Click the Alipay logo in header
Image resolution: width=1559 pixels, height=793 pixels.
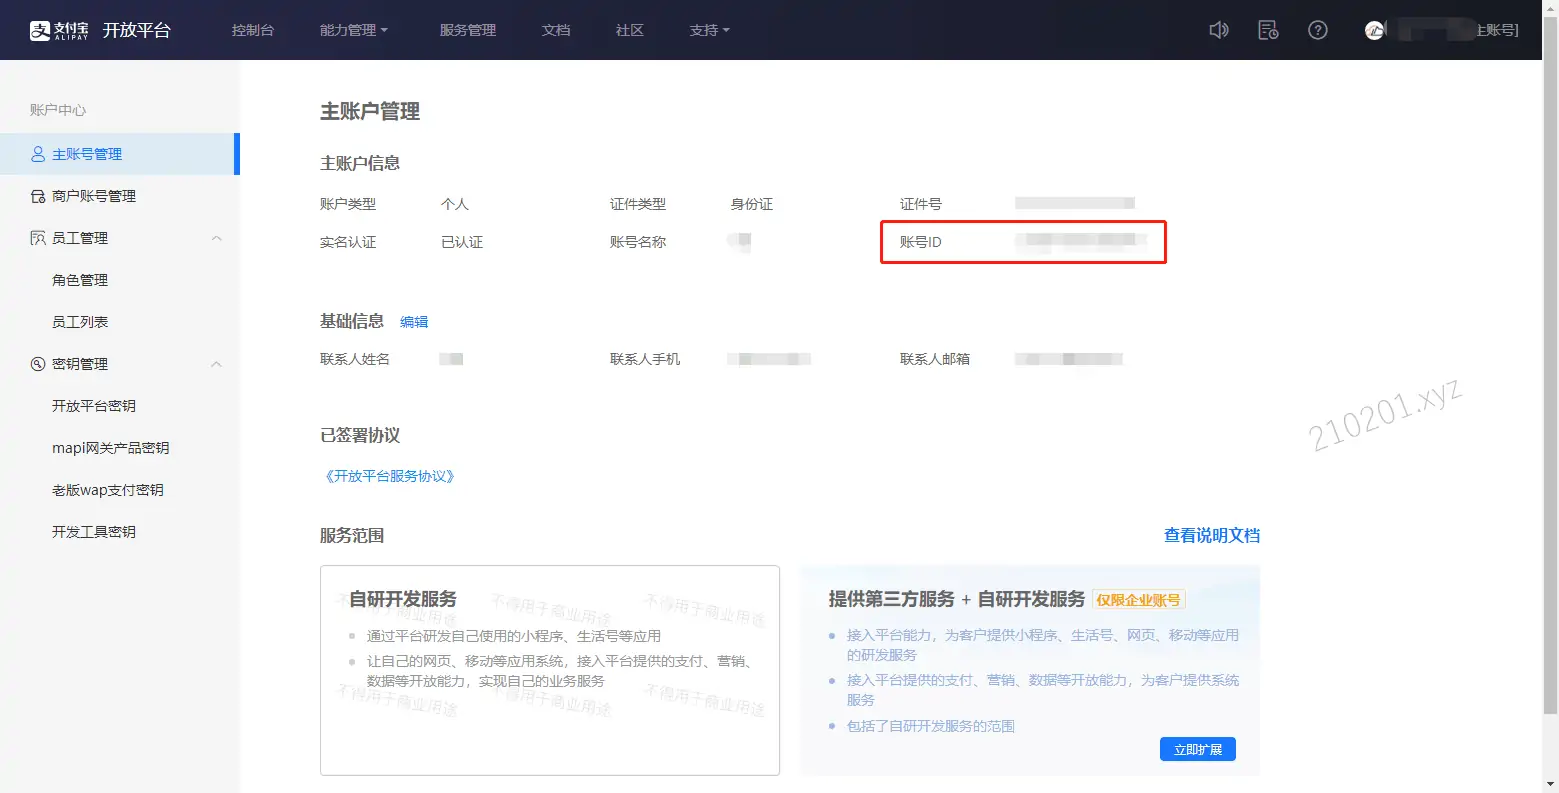click(x=59, y=30)
